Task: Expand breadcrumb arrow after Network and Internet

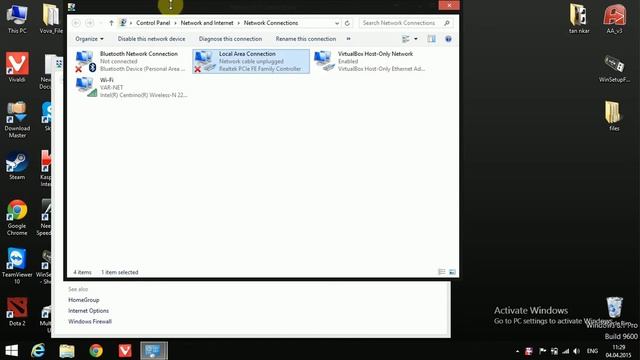Action: [239, 23]
